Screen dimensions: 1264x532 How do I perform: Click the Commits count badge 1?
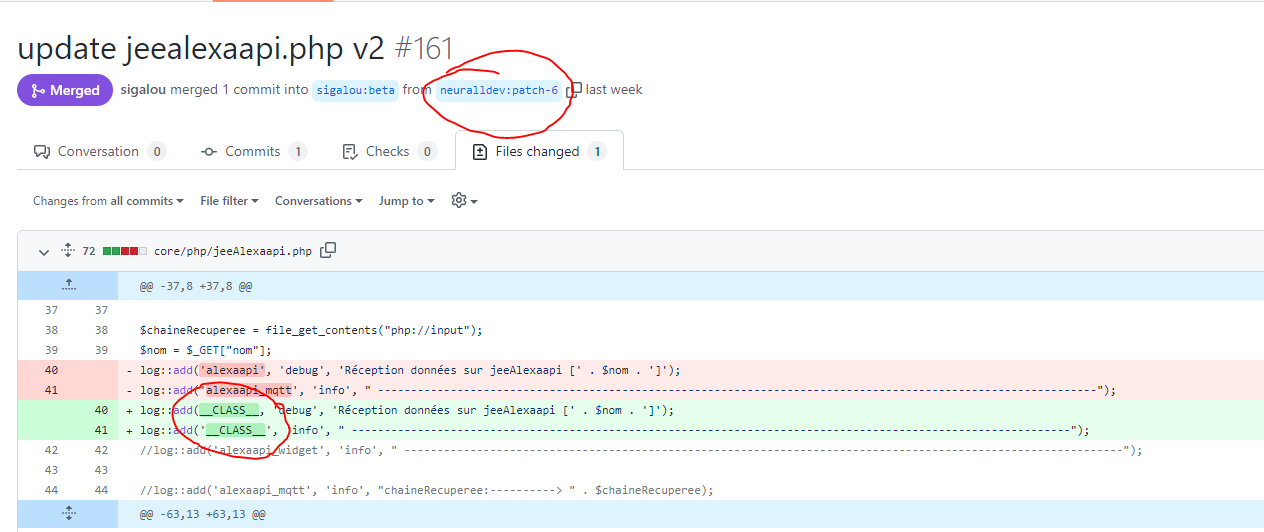pyautogui.click(x=298, y=152)
